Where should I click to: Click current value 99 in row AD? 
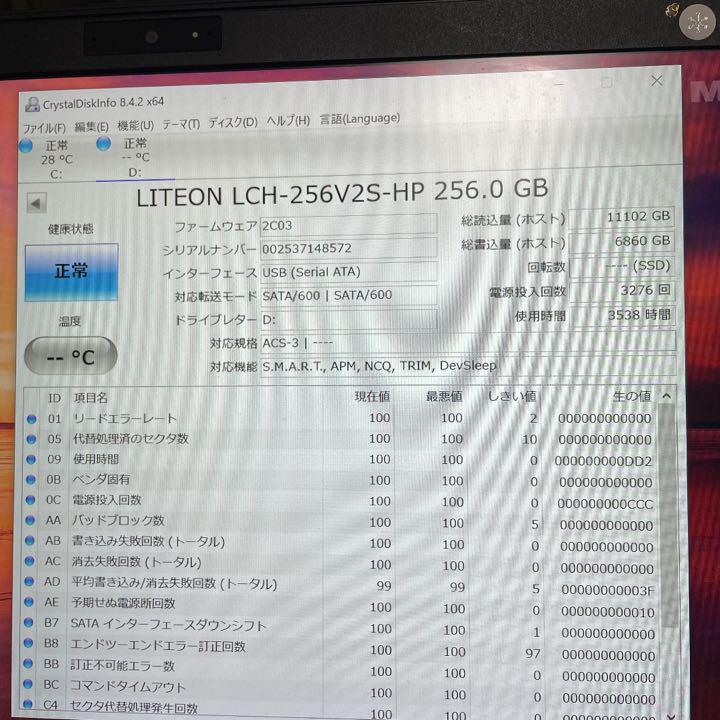(383, 585)
